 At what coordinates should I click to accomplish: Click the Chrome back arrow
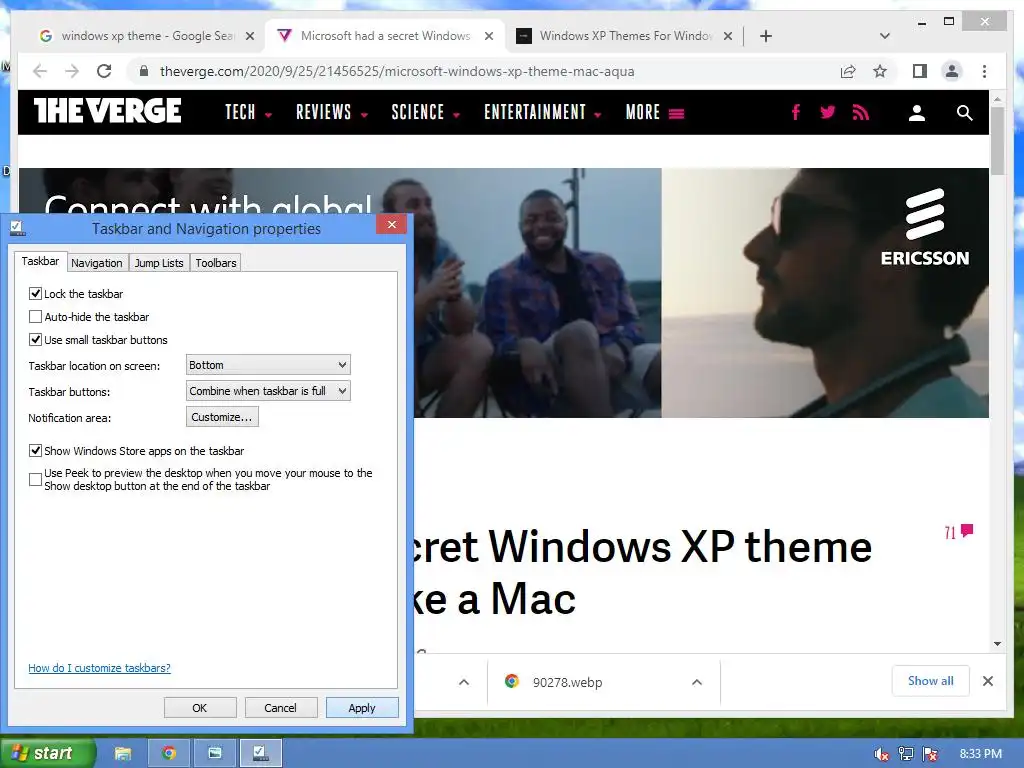pyautogui.click(x=40, y=71)
